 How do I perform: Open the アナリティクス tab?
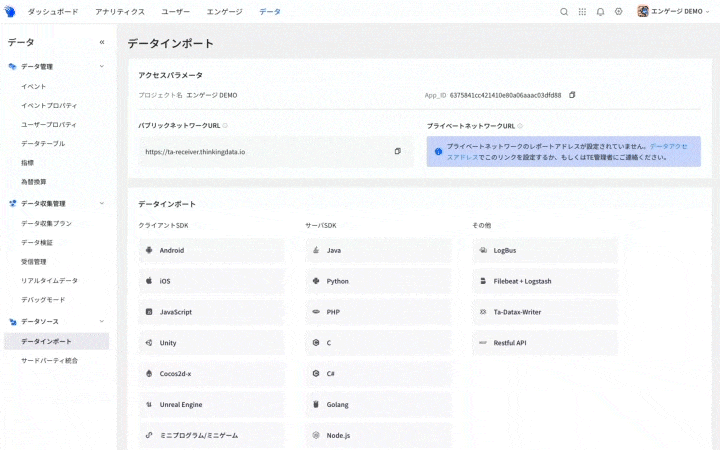[x=120, y=12]
